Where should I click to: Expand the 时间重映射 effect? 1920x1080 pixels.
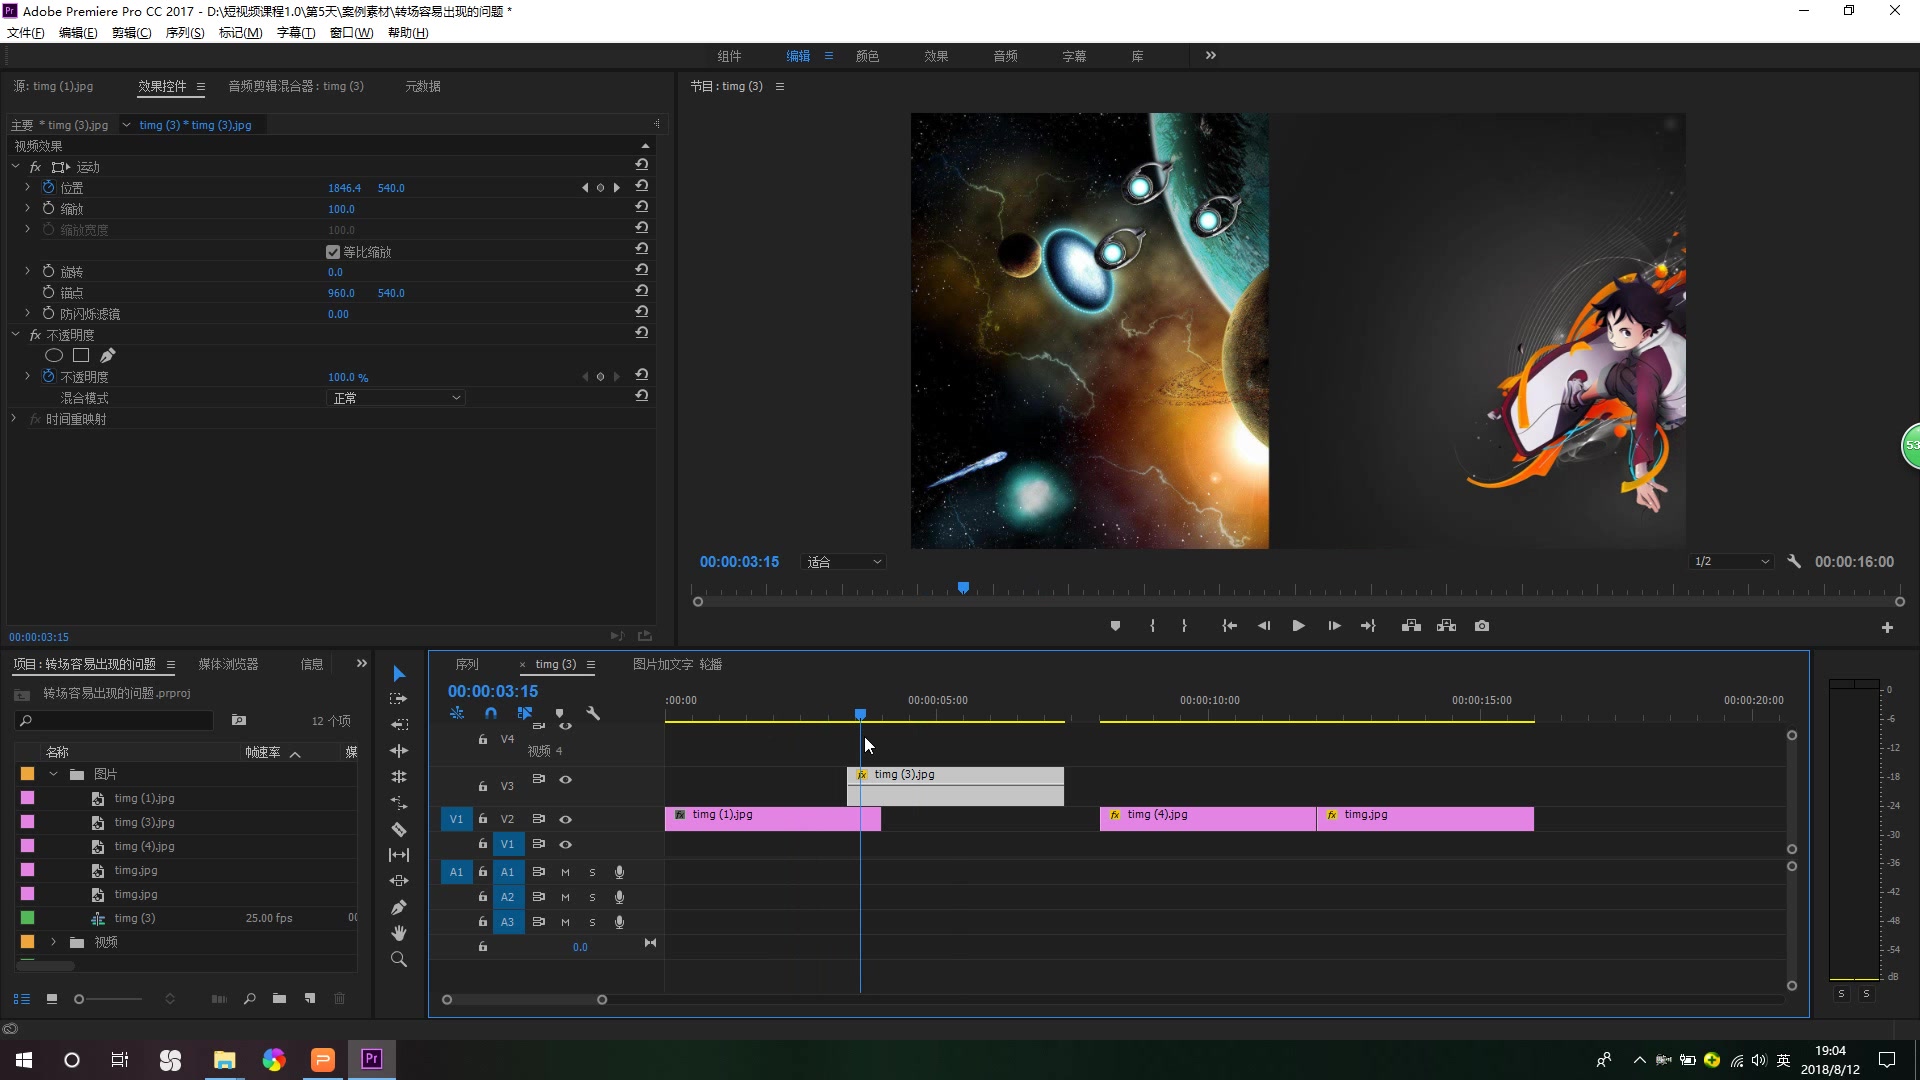pyautogui.click(x=14, y=419)
